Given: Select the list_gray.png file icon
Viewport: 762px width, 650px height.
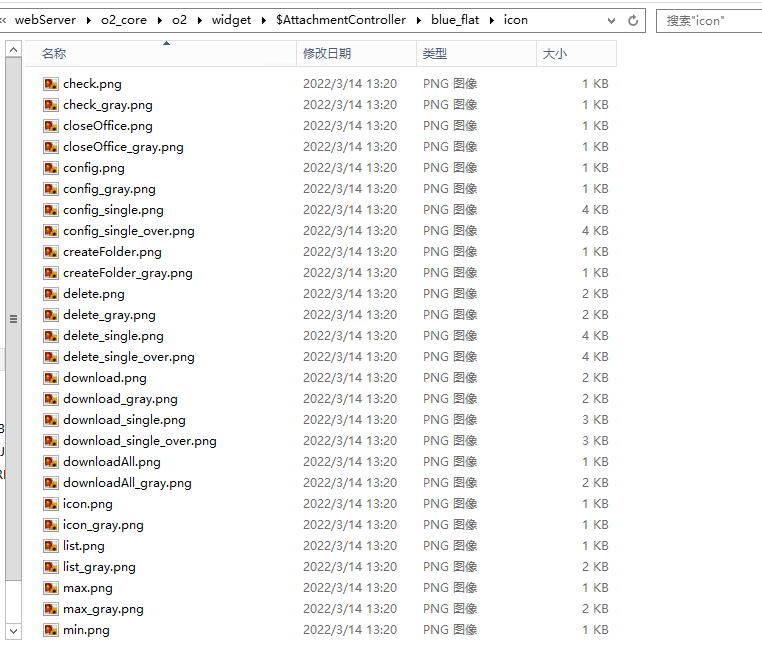Looking at the screenshot, I should (51, 567).
